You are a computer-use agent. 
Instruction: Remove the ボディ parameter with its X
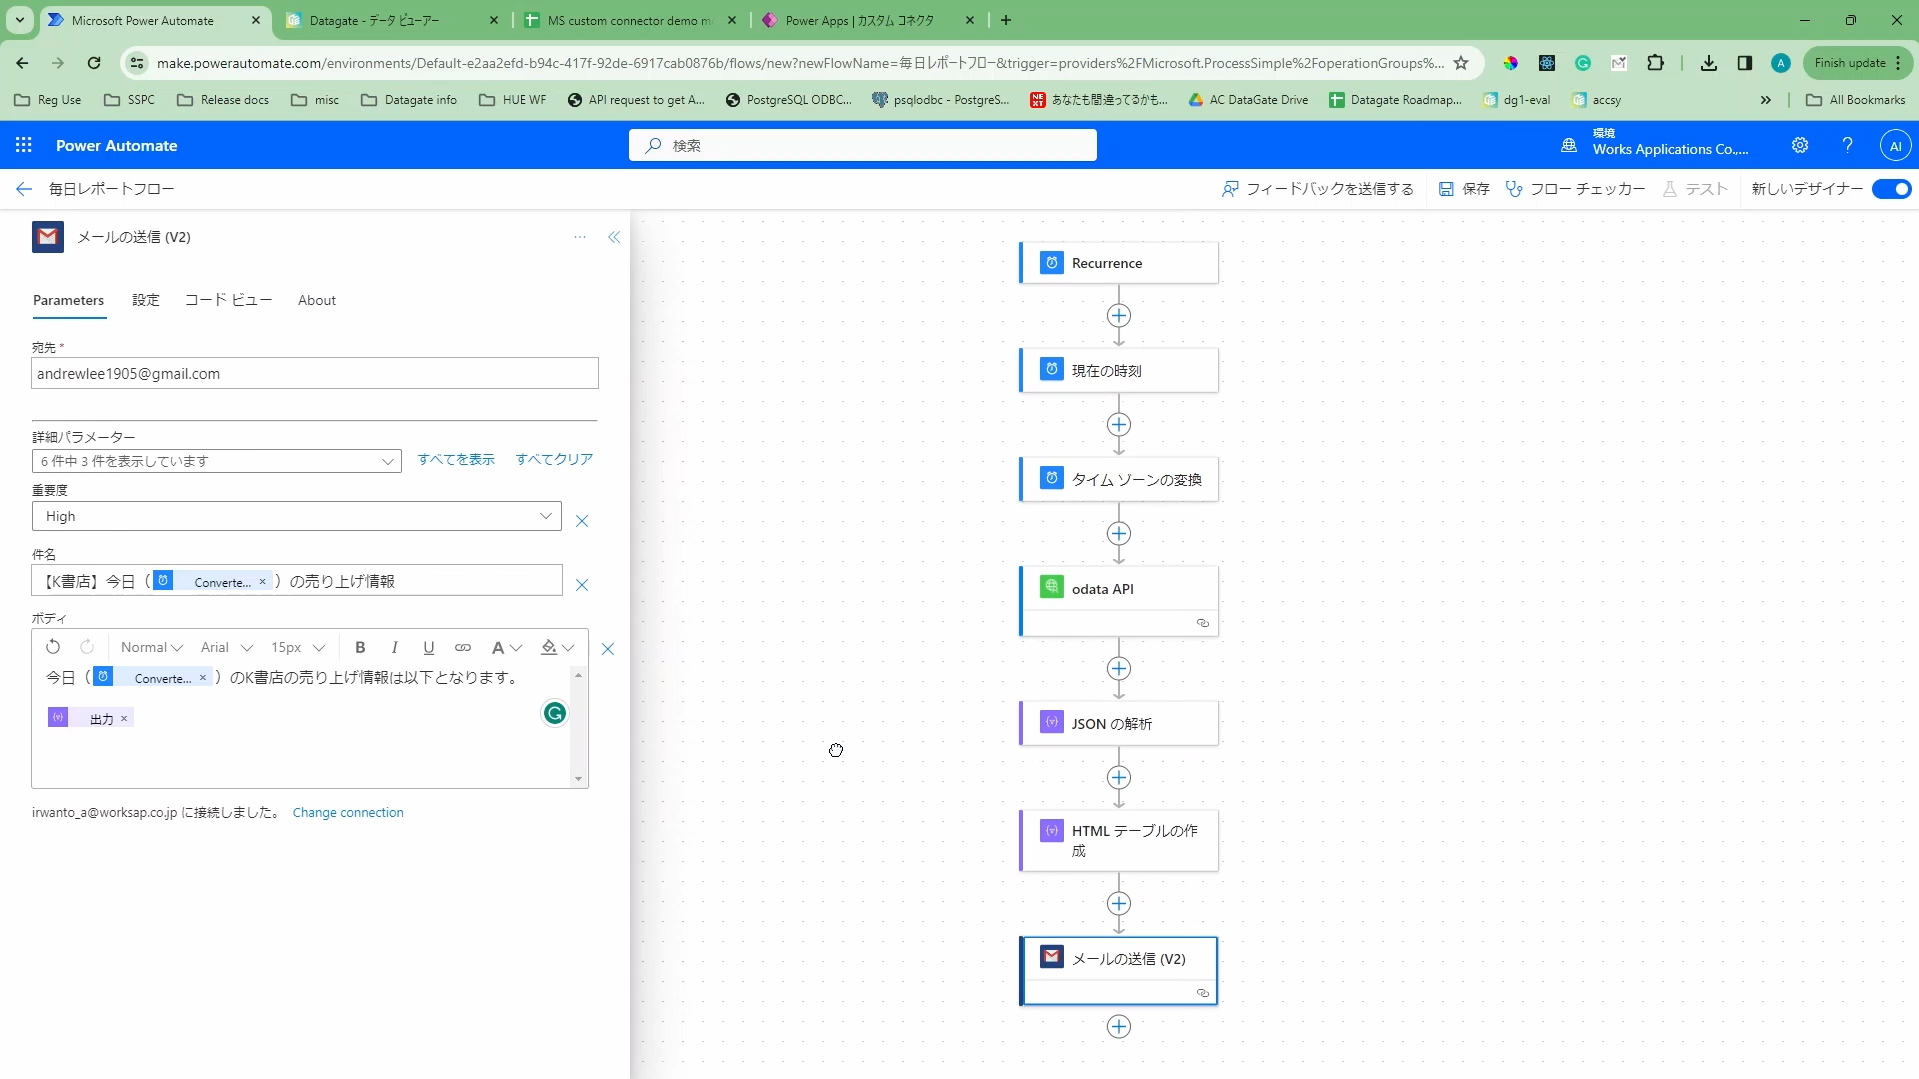click(x=608, y=649)
